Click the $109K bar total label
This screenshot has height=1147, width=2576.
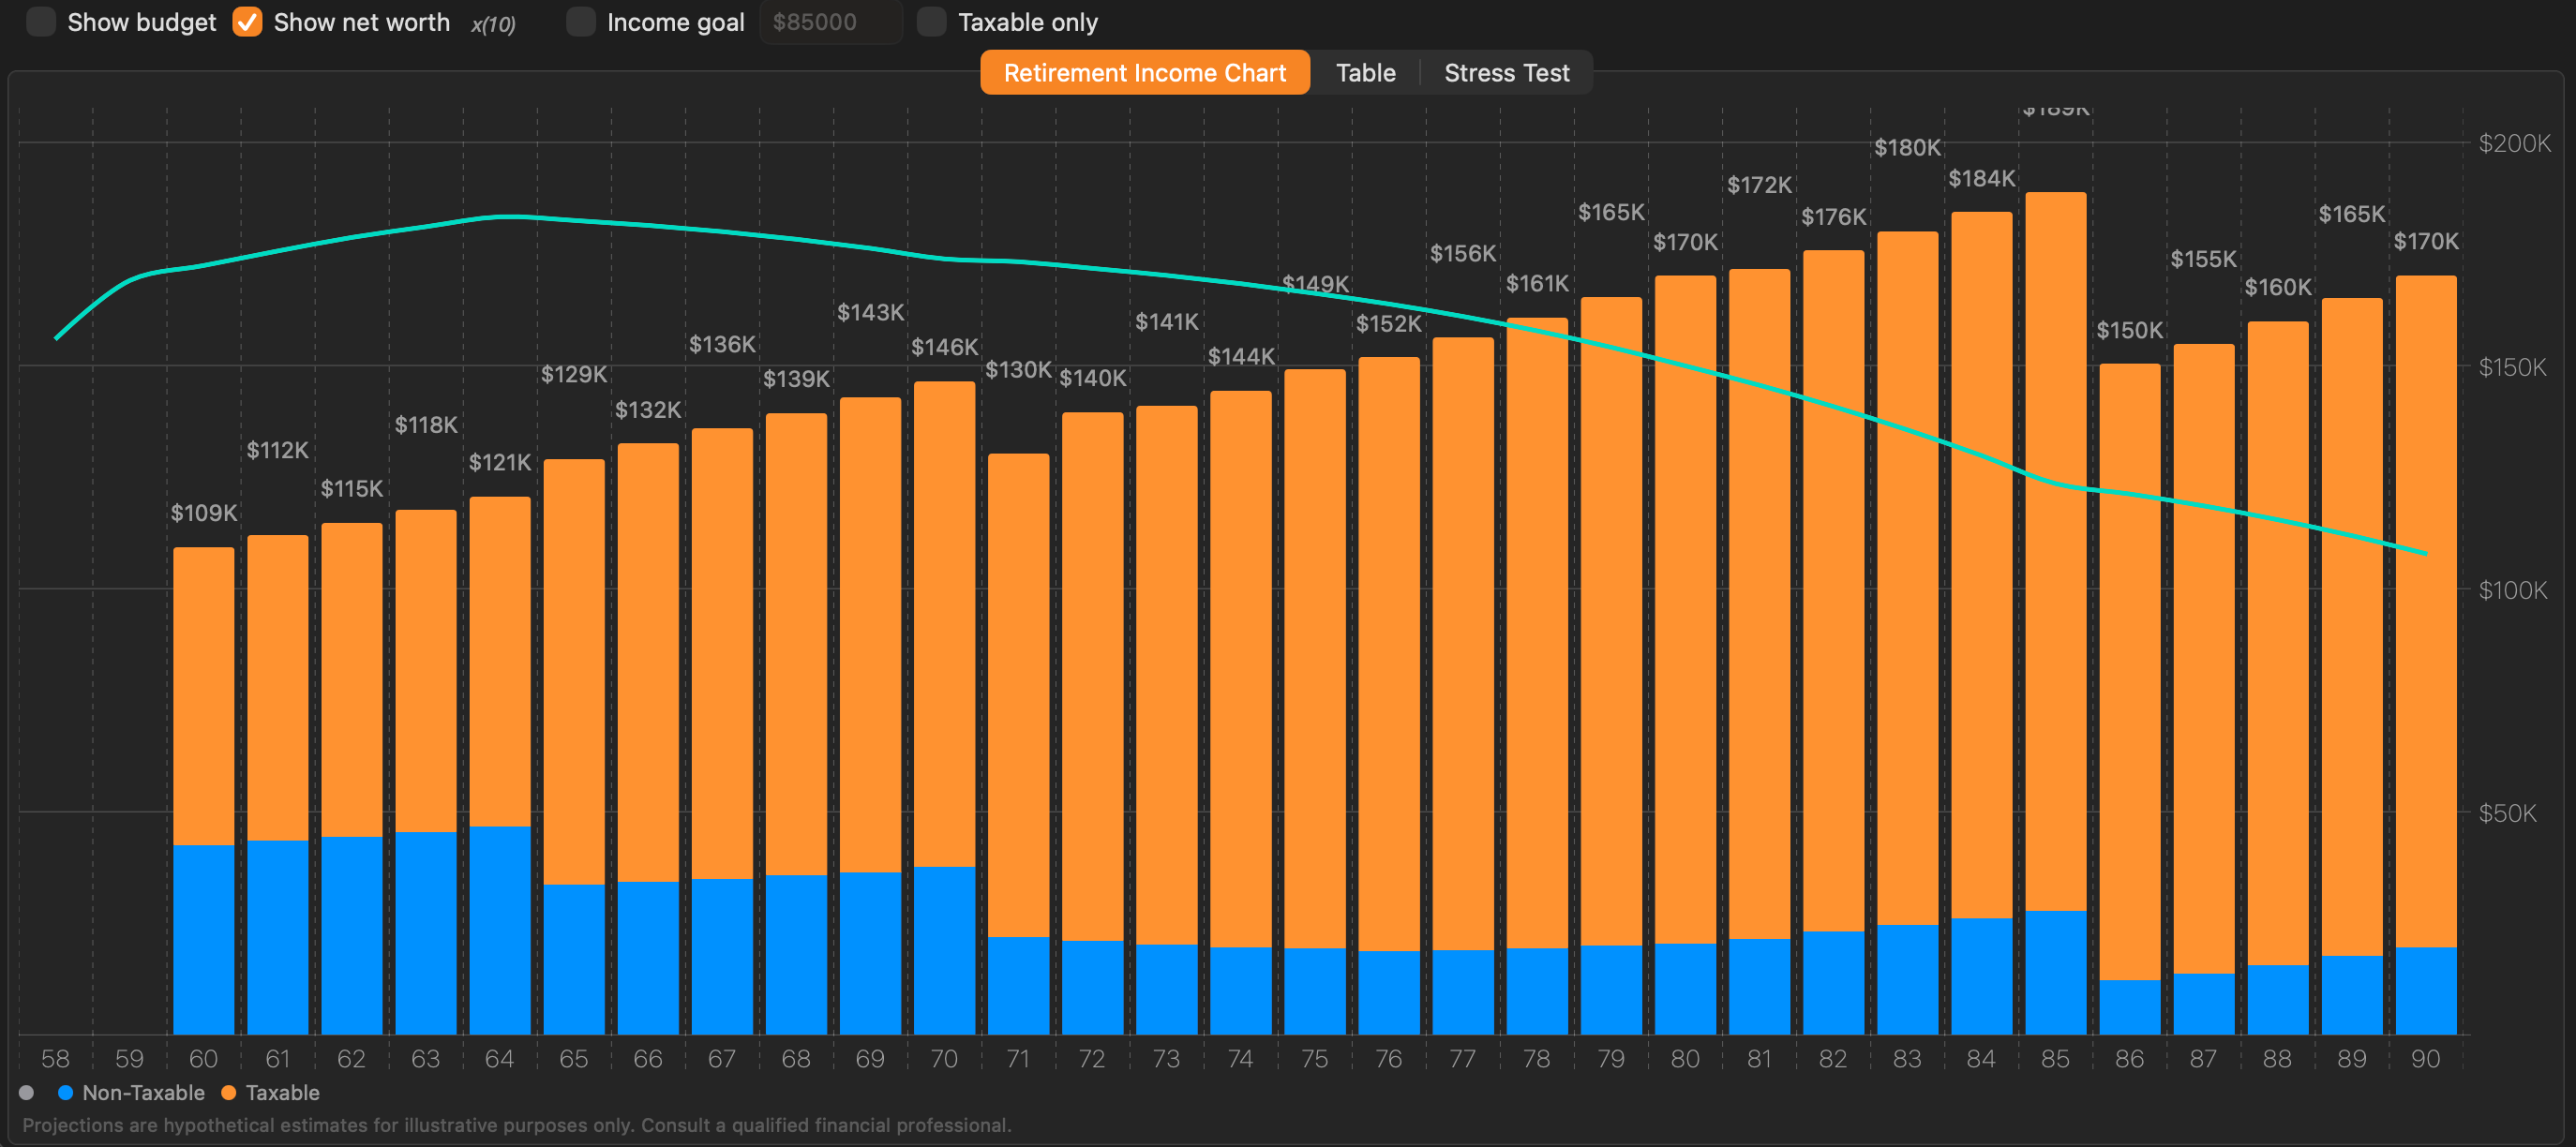(x=204, y=513)
